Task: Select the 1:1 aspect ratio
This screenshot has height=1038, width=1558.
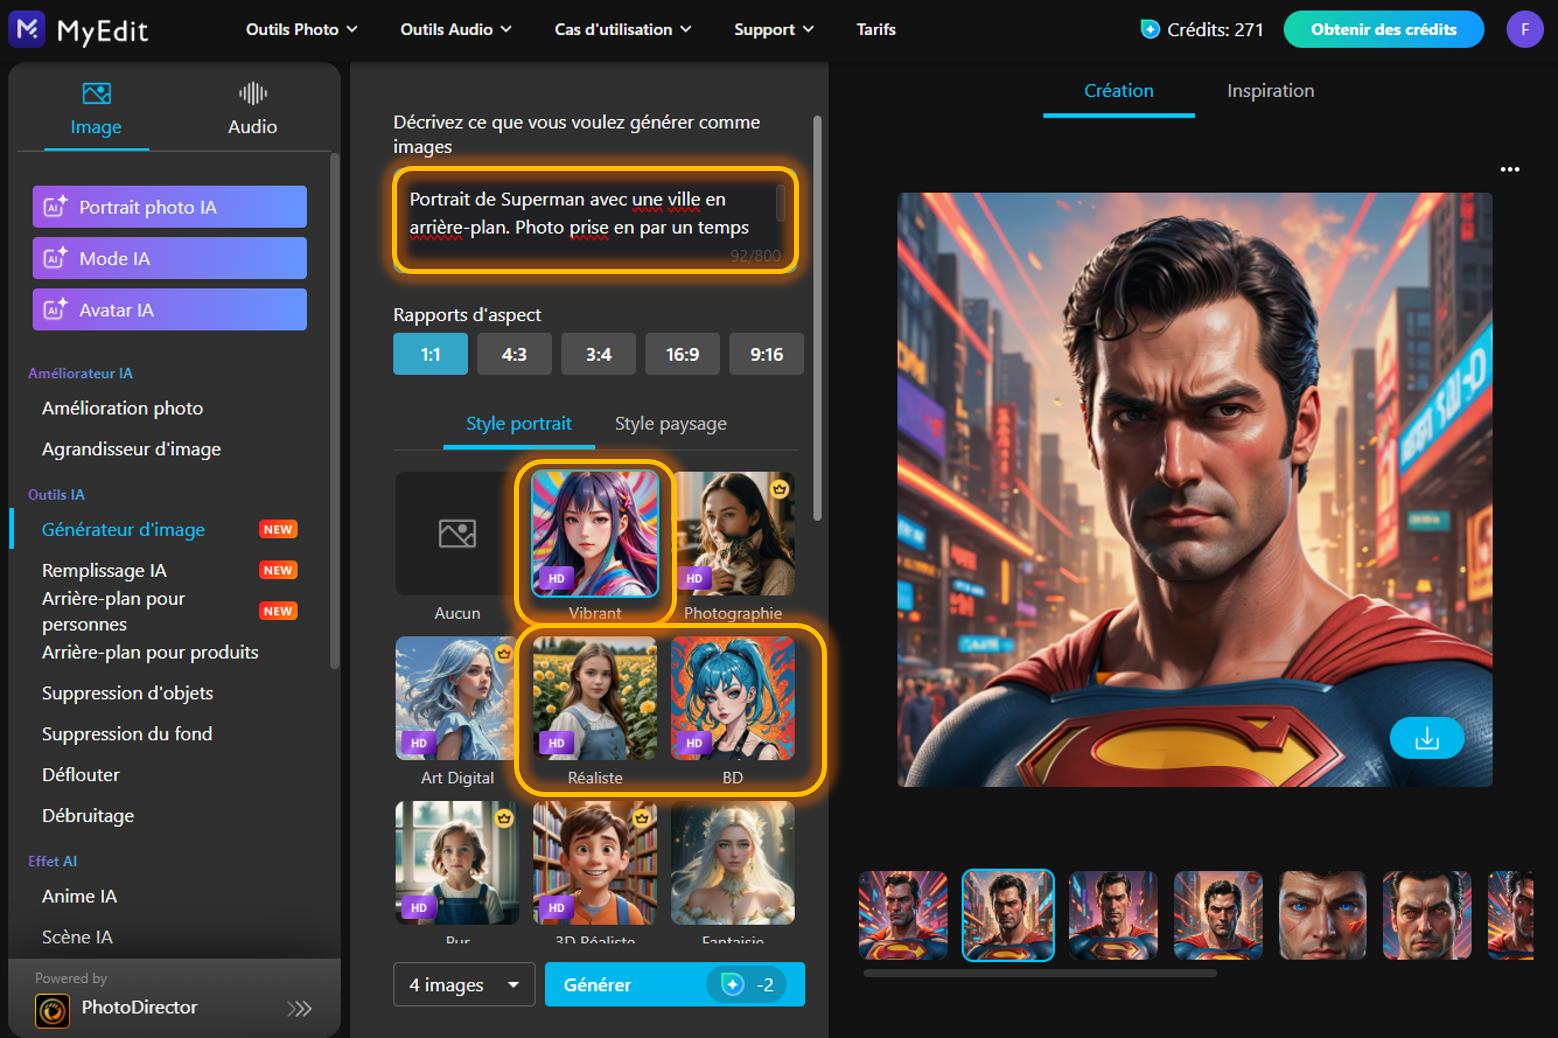Action: [430, 354]
